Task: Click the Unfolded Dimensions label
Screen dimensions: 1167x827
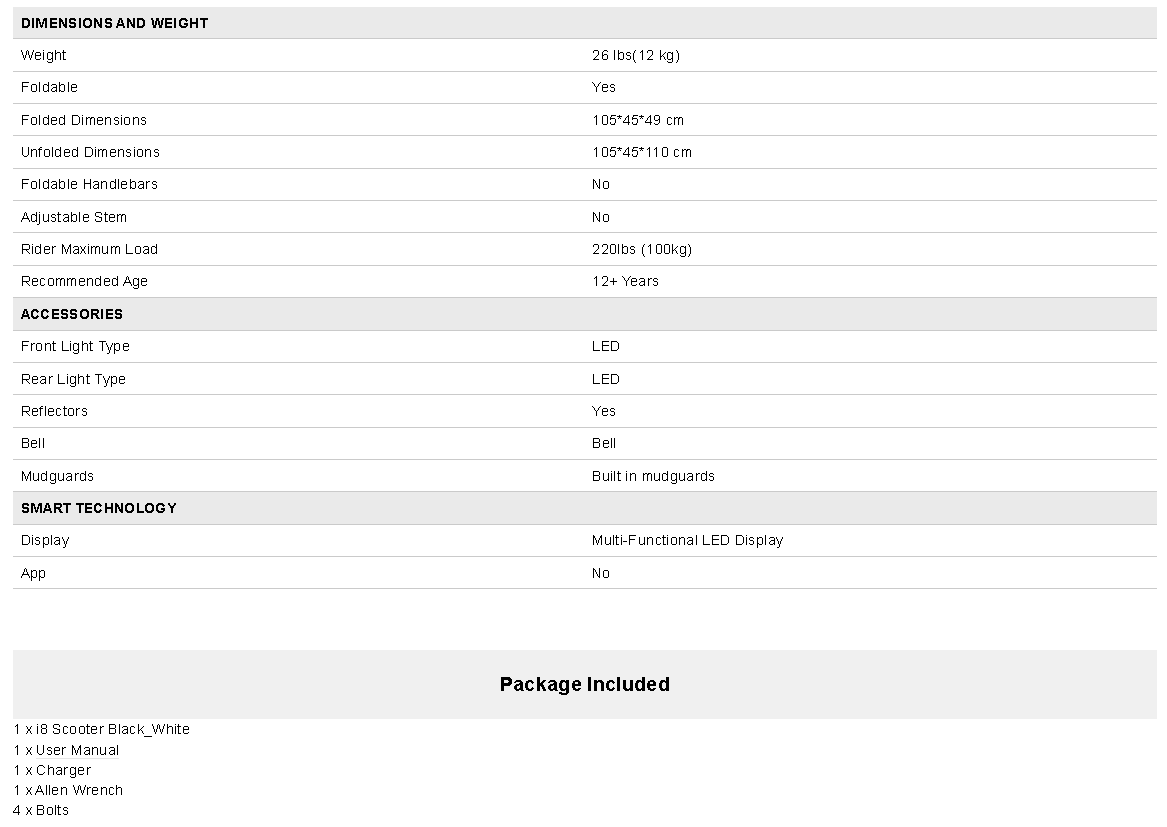Action: (x=90, y=152)
